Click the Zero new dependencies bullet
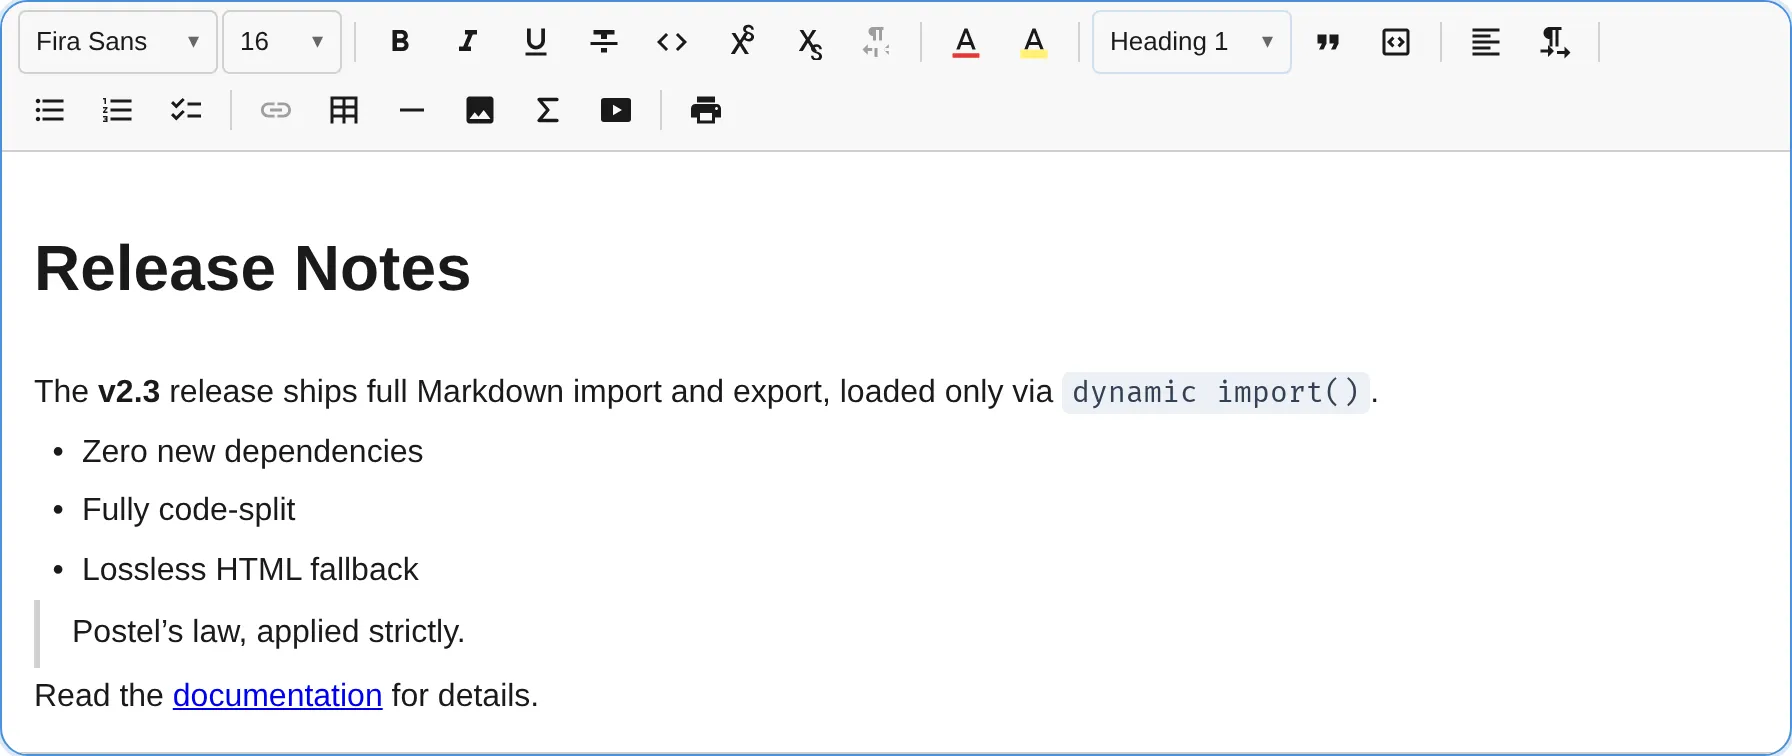 tap(252, 451)
